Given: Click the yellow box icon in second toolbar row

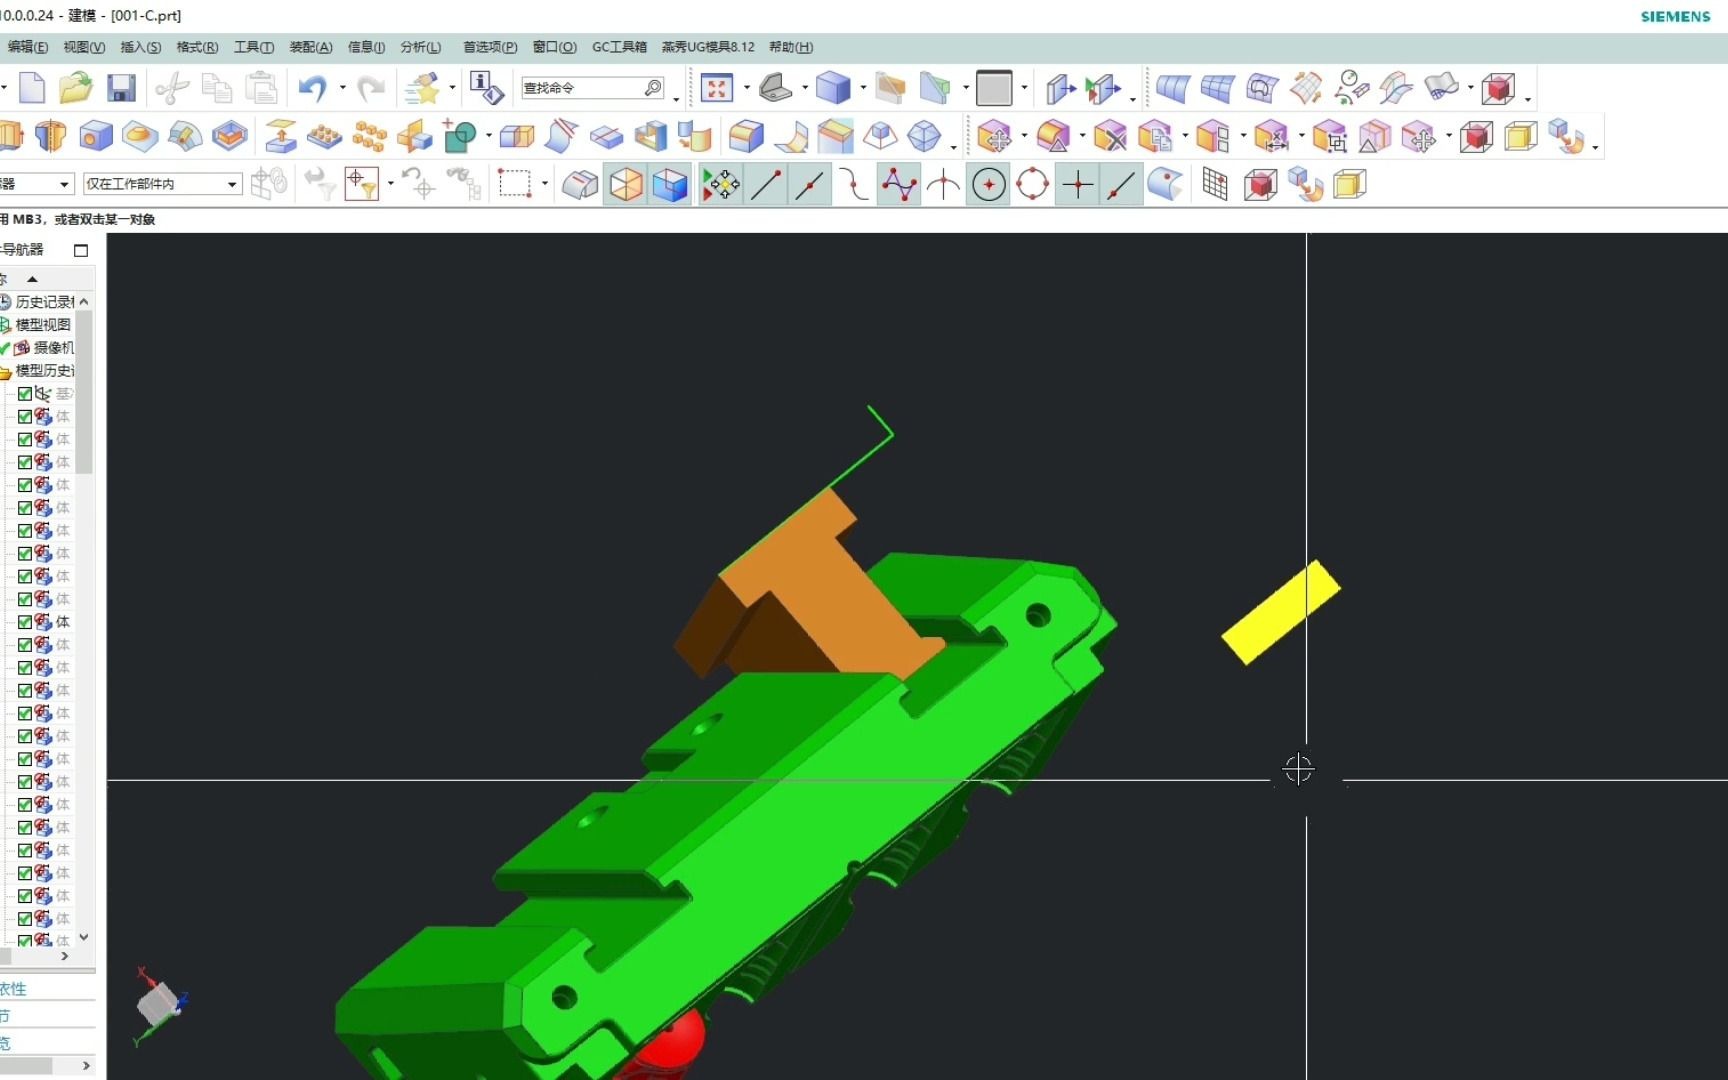Looking at the screenshot, I should pos(1520,136).
